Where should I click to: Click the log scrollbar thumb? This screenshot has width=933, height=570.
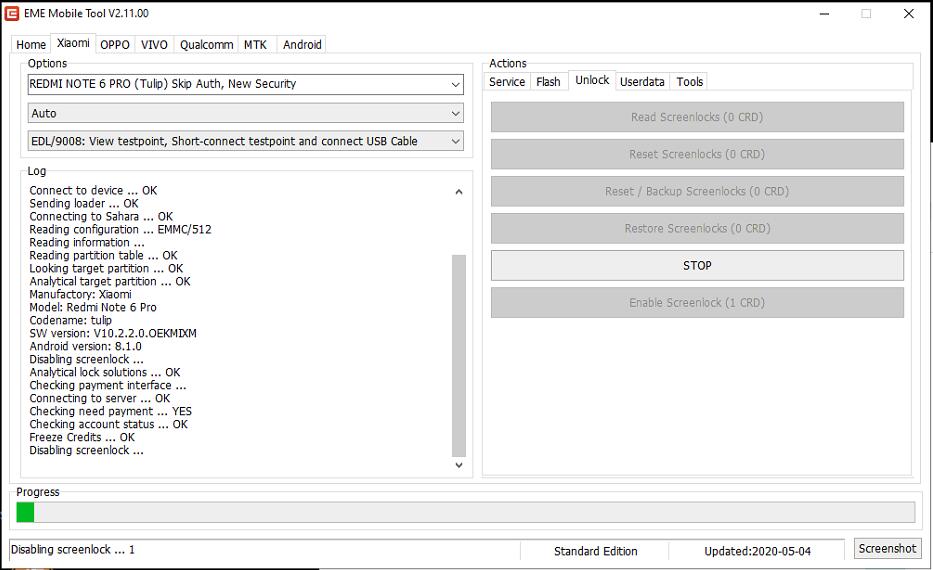(459, 355)
